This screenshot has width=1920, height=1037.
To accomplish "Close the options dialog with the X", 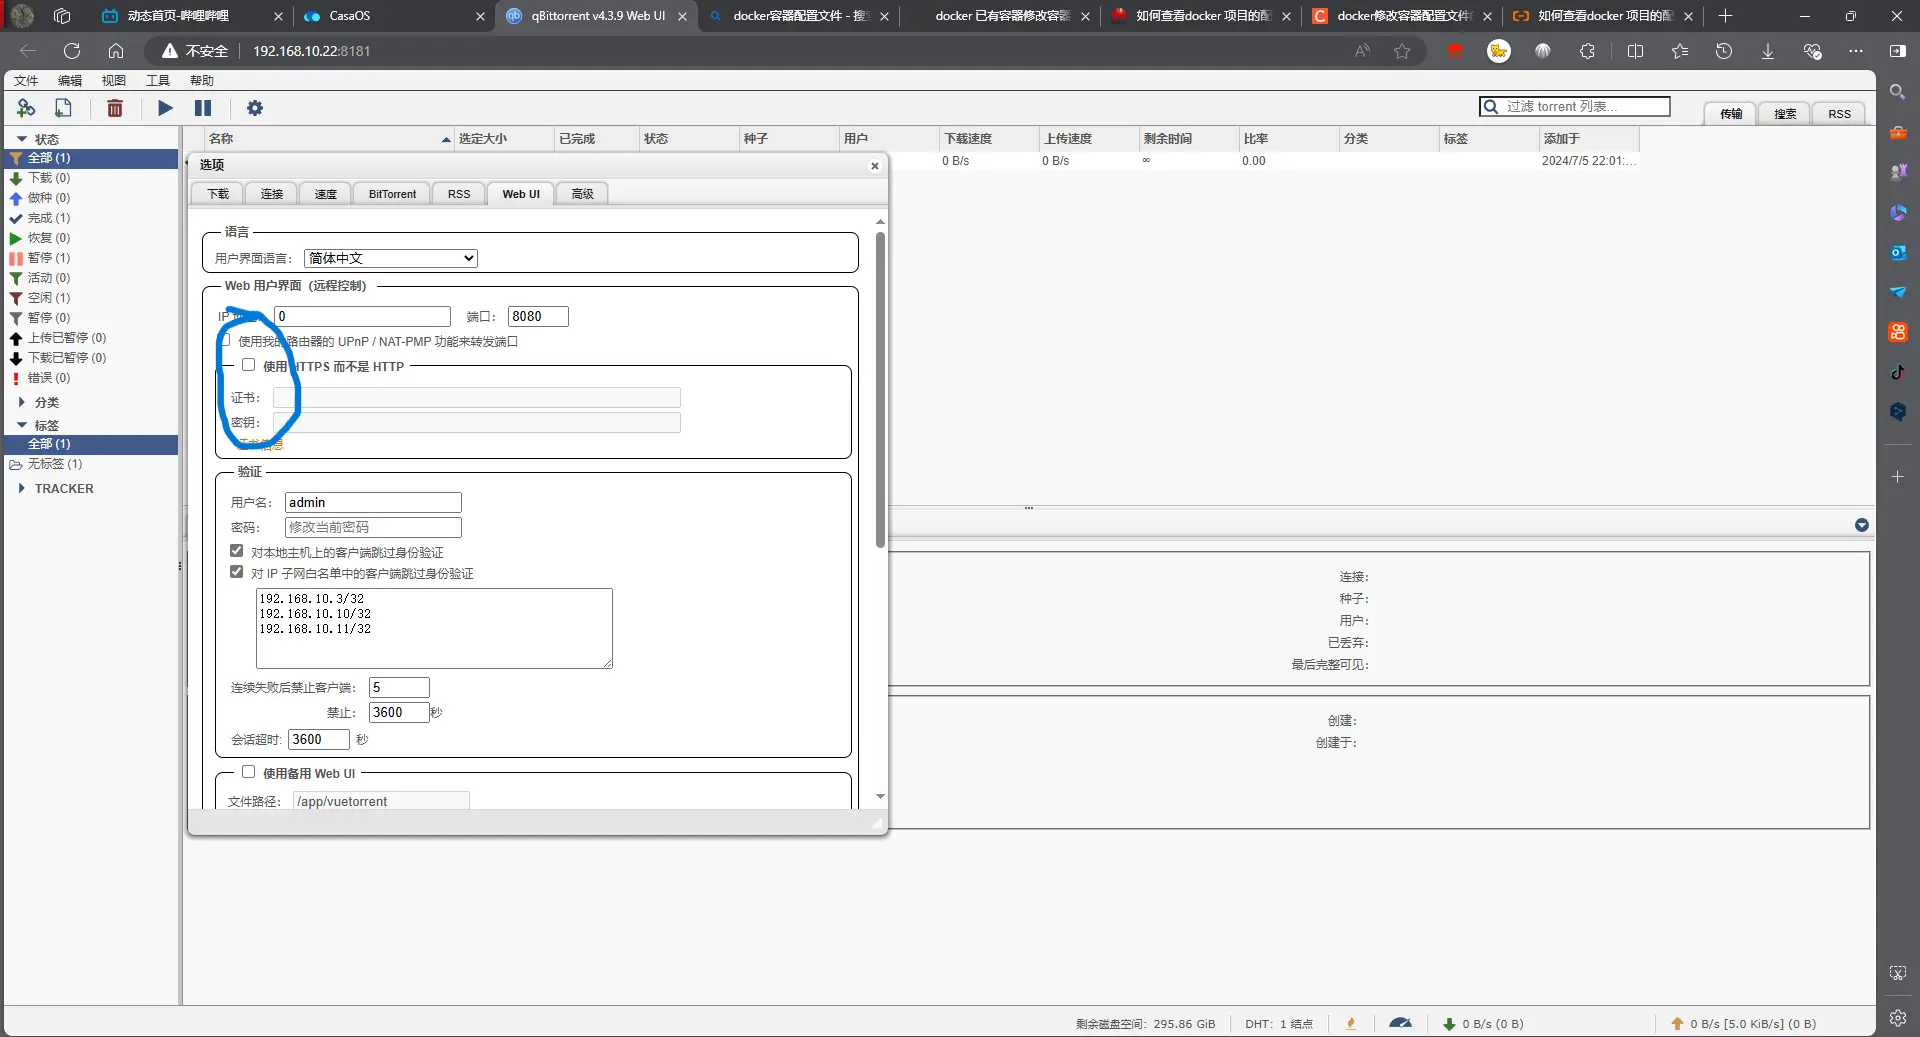I will coord(875,166).
